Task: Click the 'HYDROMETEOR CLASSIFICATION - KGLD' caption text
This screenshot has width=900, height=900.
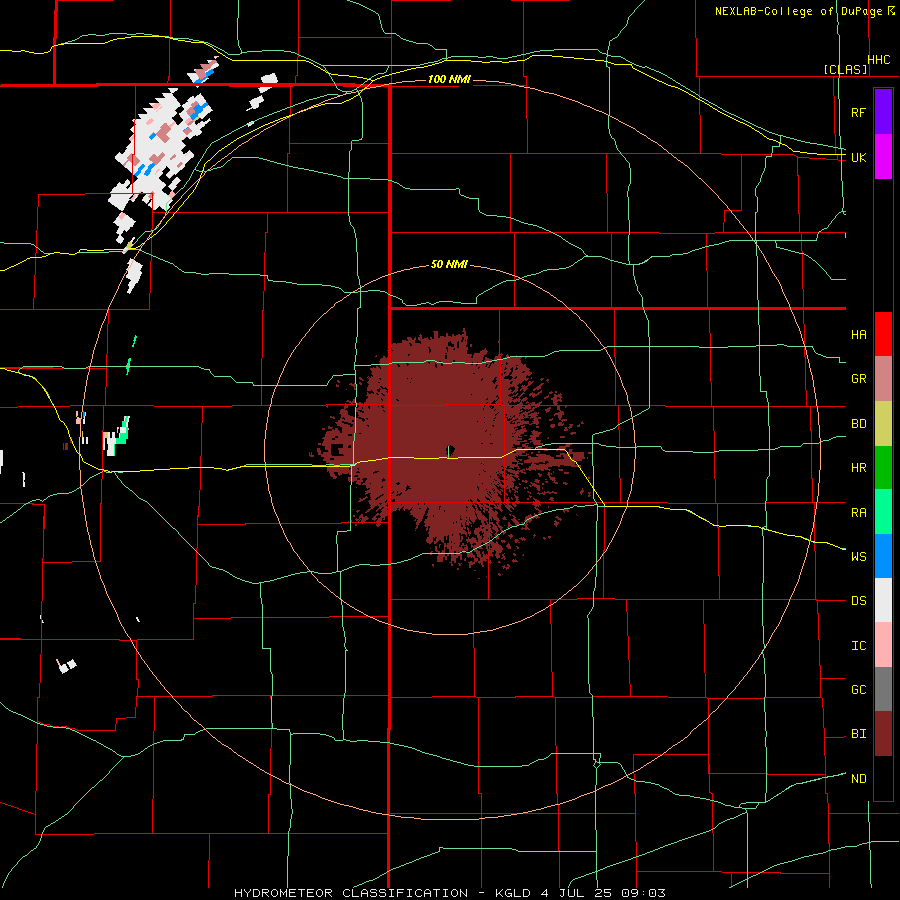Action: [x=383, y=893]
